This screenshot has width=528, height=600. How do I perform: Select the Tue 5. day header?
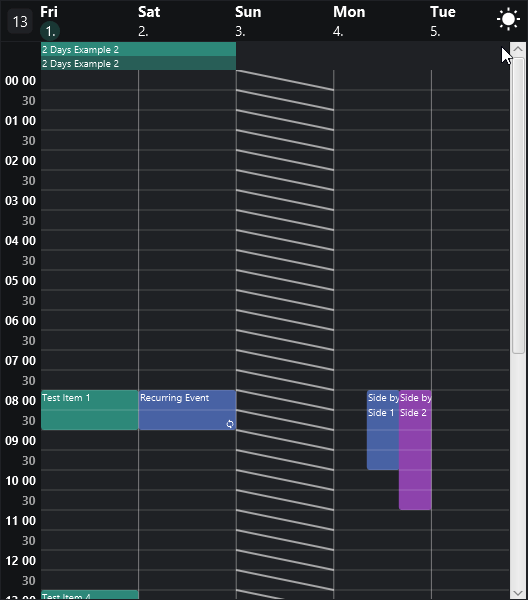(443, 21)
